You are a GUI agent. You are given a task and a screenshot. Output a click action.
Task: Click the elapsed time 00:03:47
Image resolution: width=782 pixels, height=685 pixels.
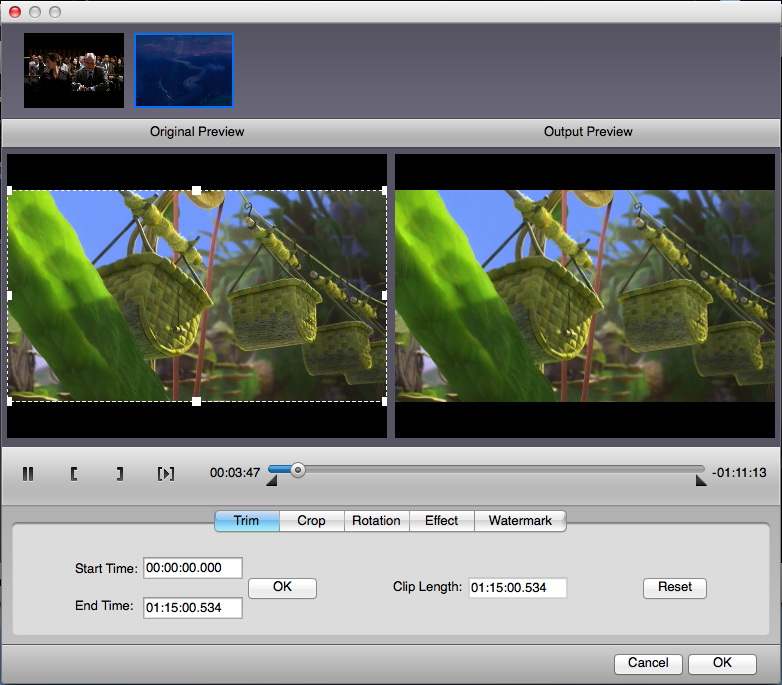click(x=235, y=473)
